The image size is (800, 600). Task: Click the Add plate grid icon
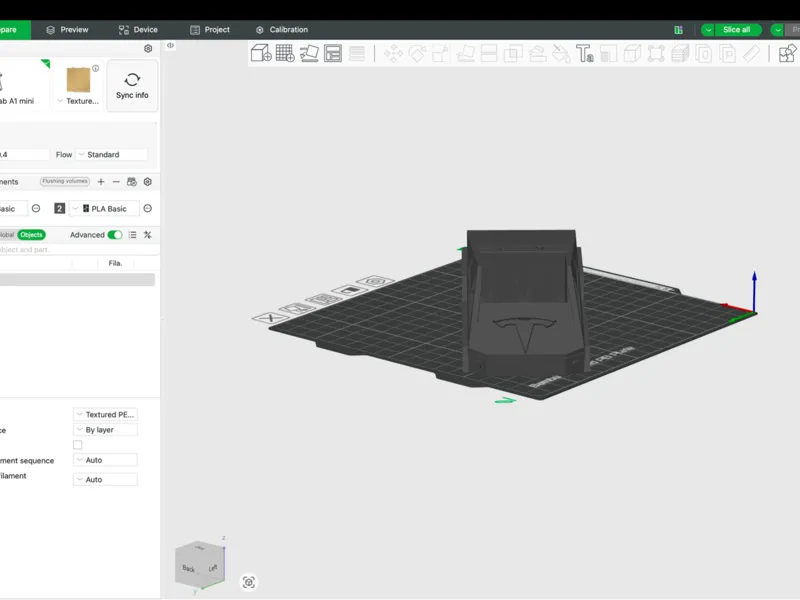pos(285,53)
